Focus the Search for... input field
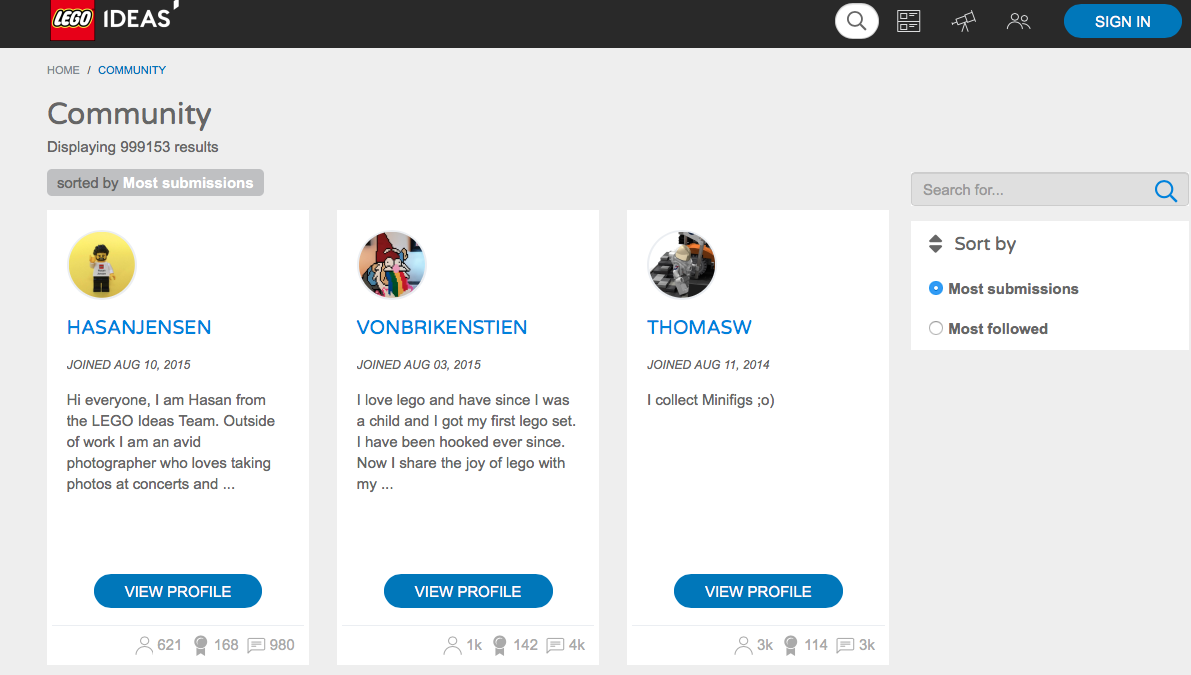Image resolution: width=1191 pixels, height=675 pixels. (1030, 190)
